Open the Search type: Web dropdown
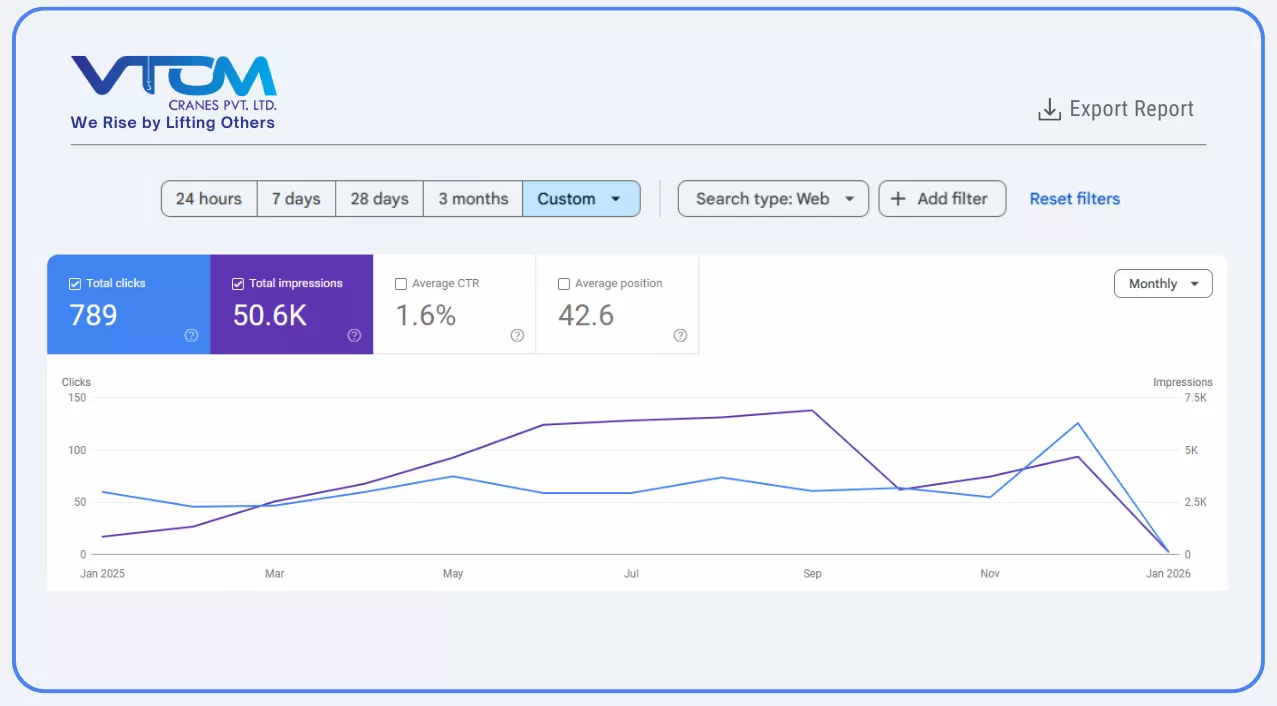 [772, 198]
